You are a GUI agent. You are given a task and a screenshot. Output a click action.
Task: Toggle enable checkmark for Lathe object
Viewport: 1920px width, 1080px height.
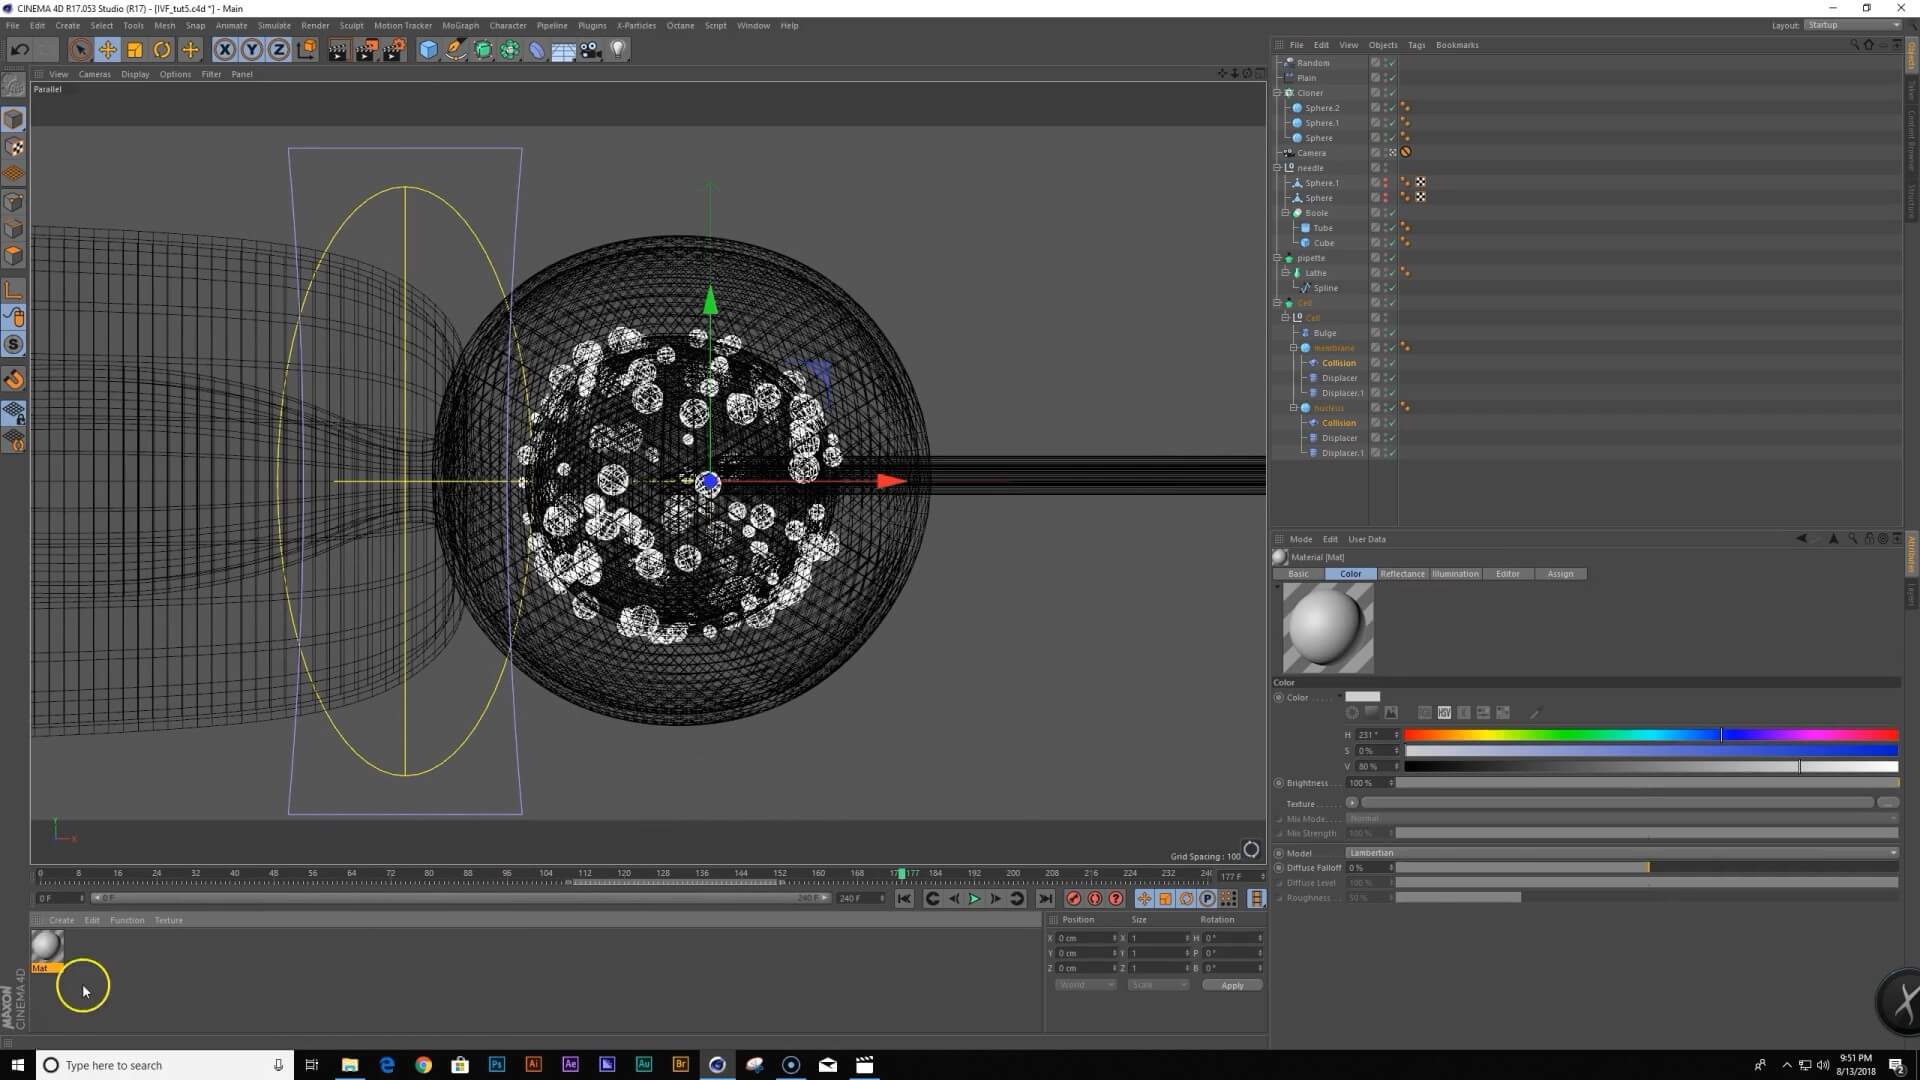(x=1391, y=273)
